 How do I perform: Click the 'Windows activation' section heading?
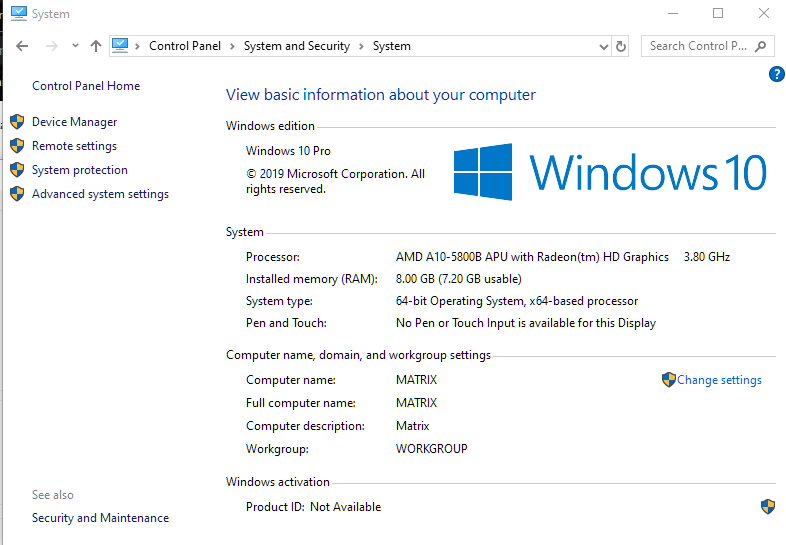(278, 482)
